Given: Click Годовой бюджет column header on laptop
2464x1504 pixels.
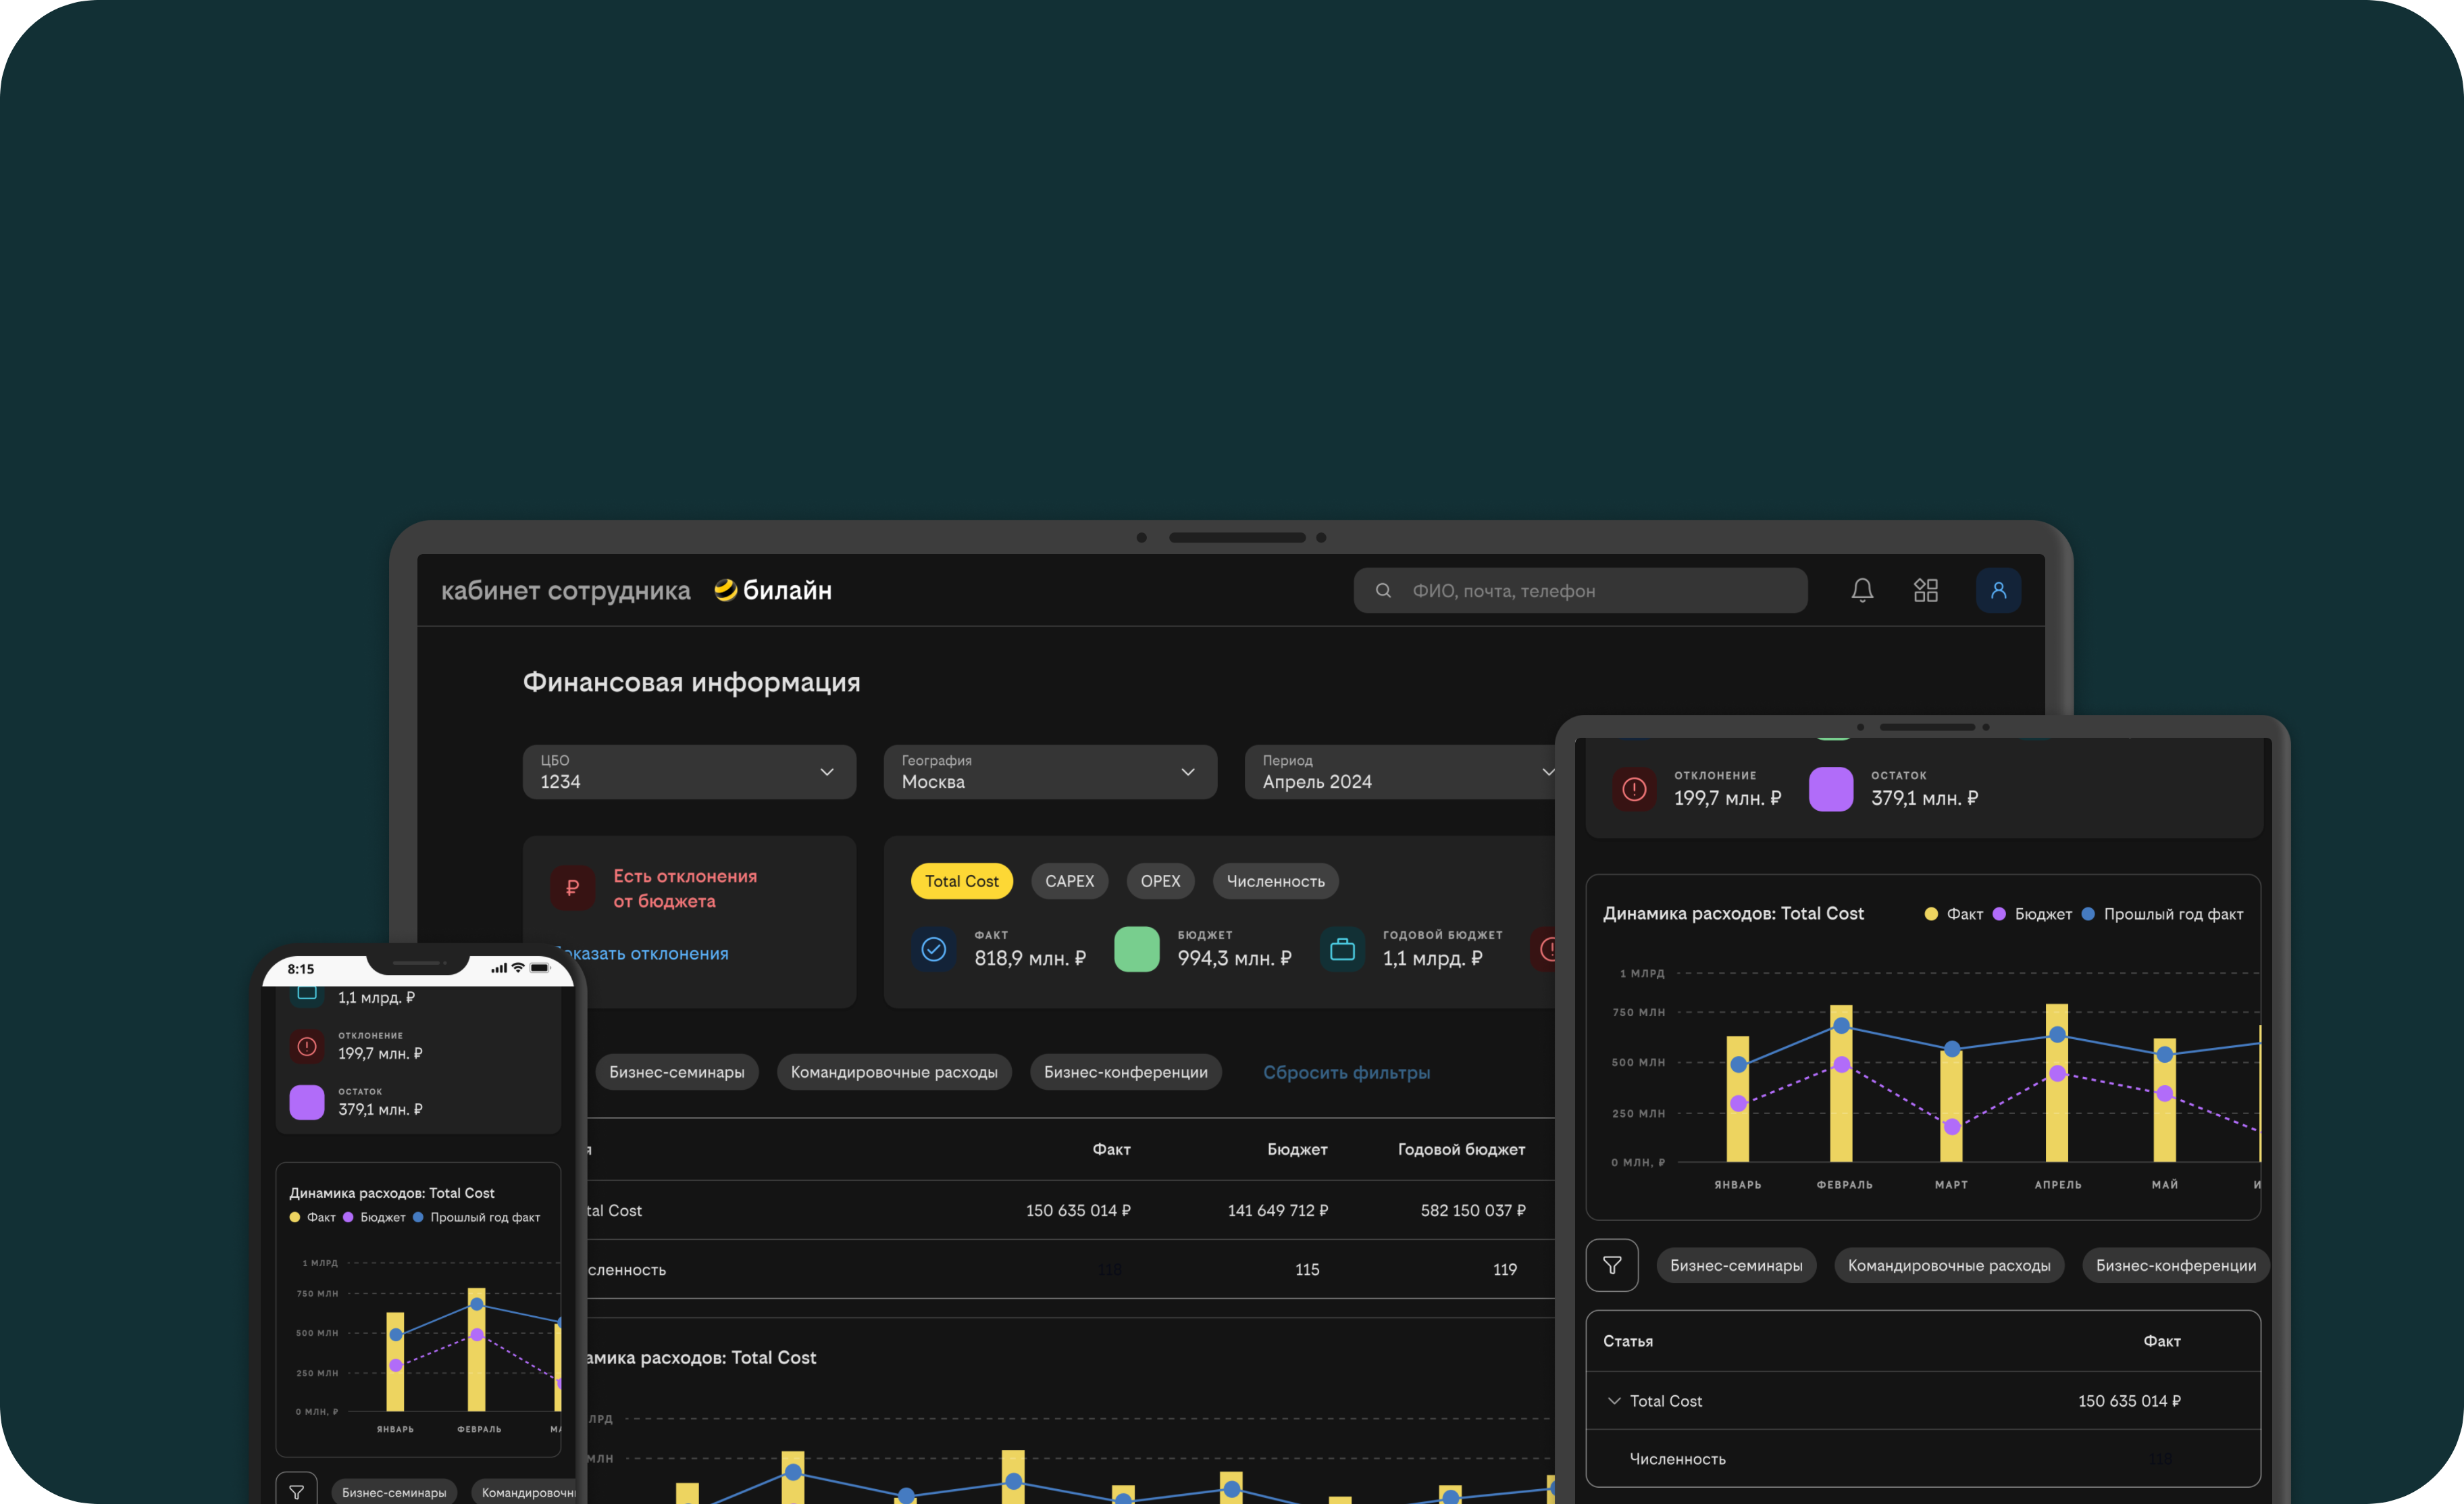Looking at the screenshot, I should 1461,1150.
